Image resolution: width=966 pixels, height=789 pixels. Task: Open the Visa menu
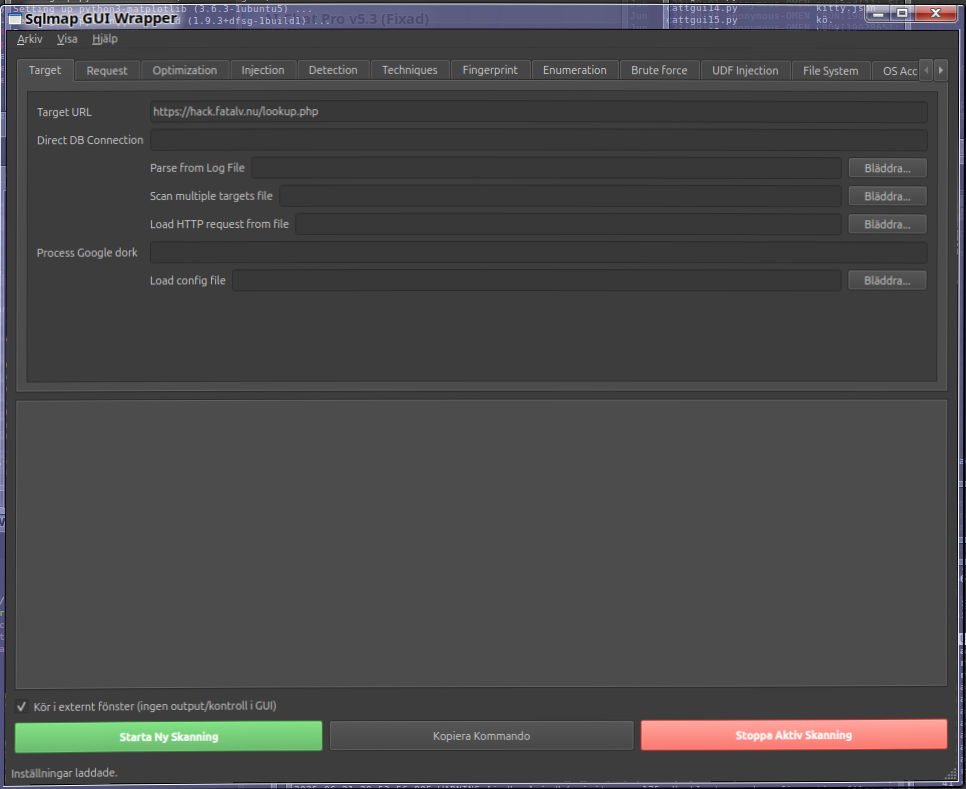[x=67, y=39]
